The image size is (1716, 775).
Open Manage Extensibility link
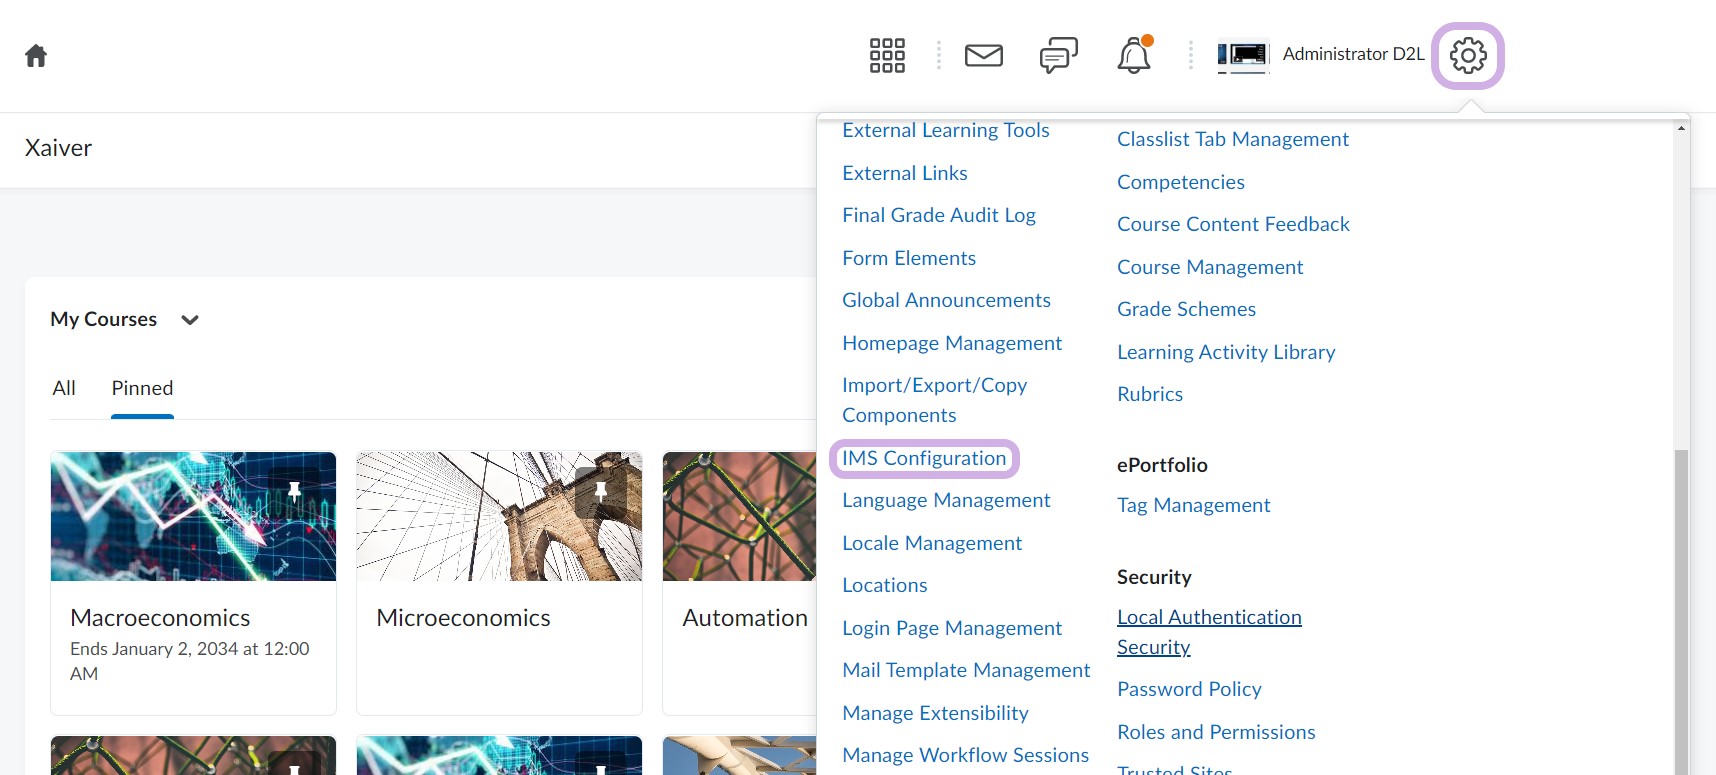935,713
